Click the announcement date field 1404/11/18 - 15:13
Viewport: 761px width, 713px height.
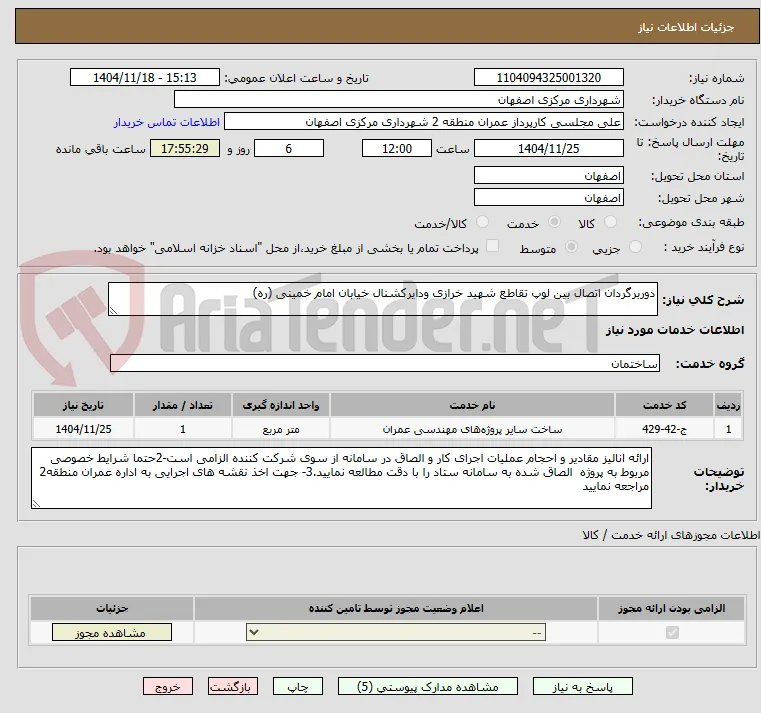point(145,78)
